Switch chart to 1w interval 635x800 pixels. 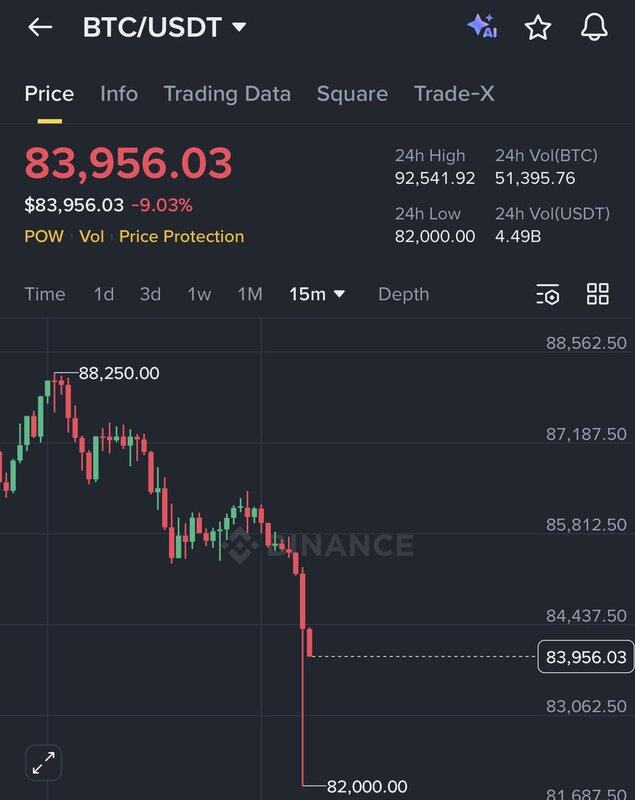199,294
